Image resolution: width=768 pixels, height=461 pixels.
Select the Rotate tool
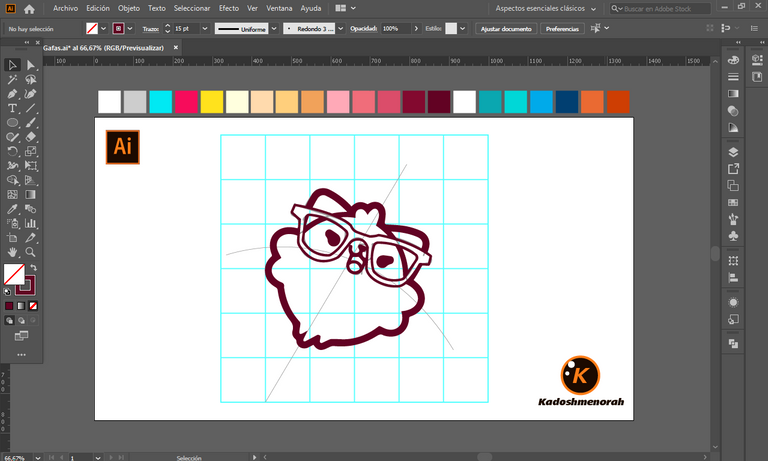(12, 151)
